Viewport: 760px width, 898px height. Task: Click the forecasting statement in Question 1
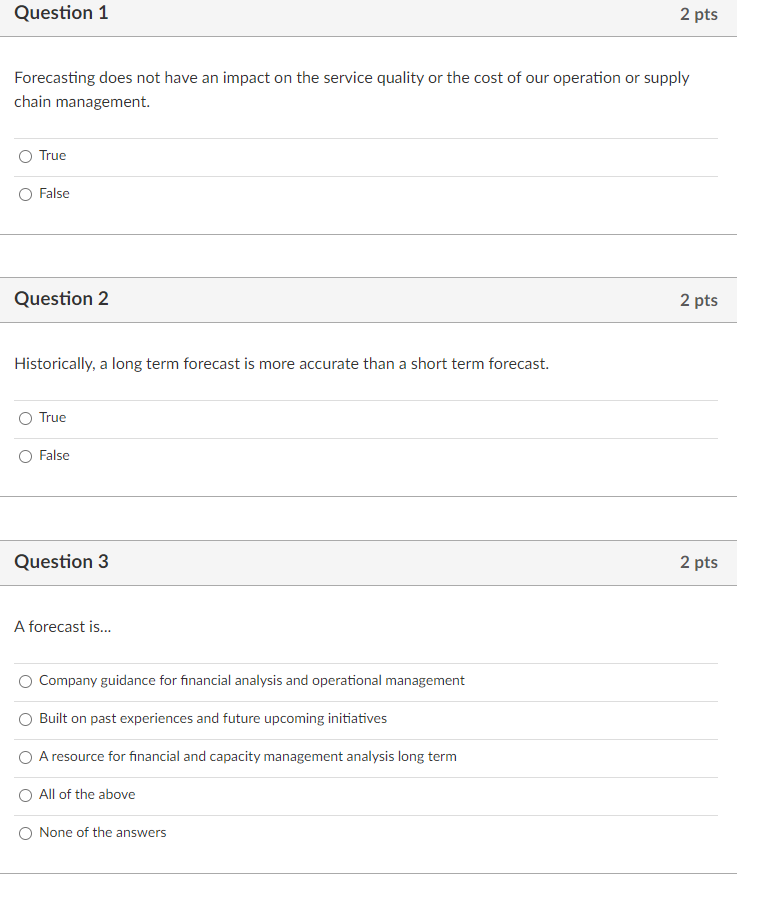click(x=350, y=89)
